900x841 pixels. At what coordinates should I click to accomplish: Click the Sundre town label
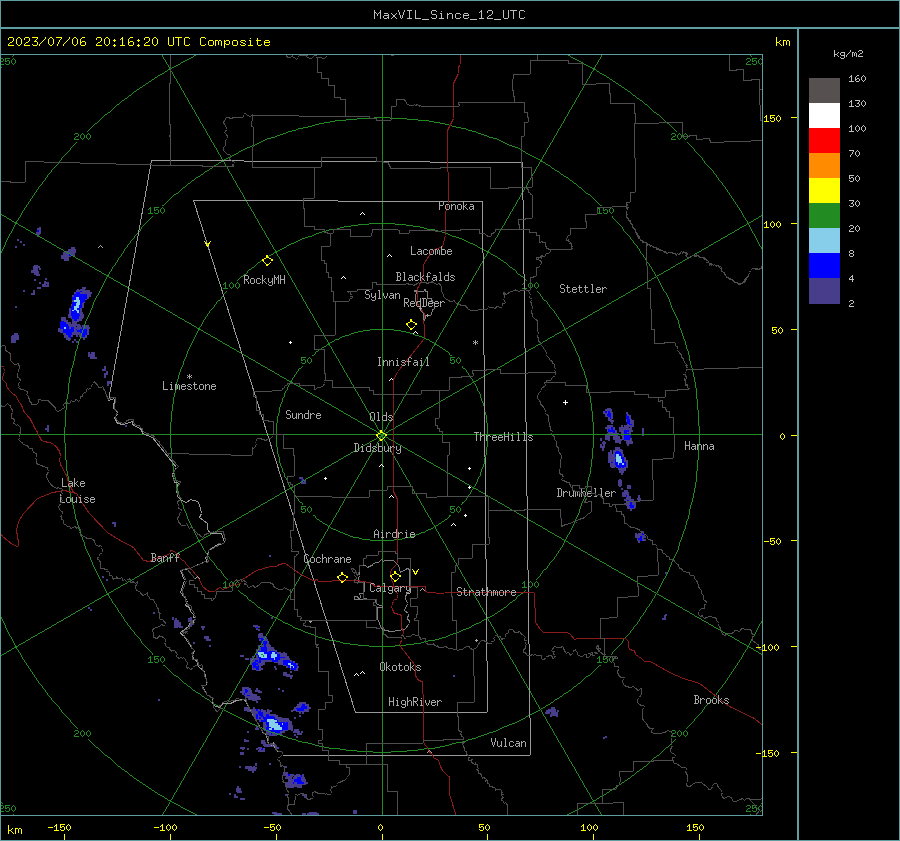(303, 415)
